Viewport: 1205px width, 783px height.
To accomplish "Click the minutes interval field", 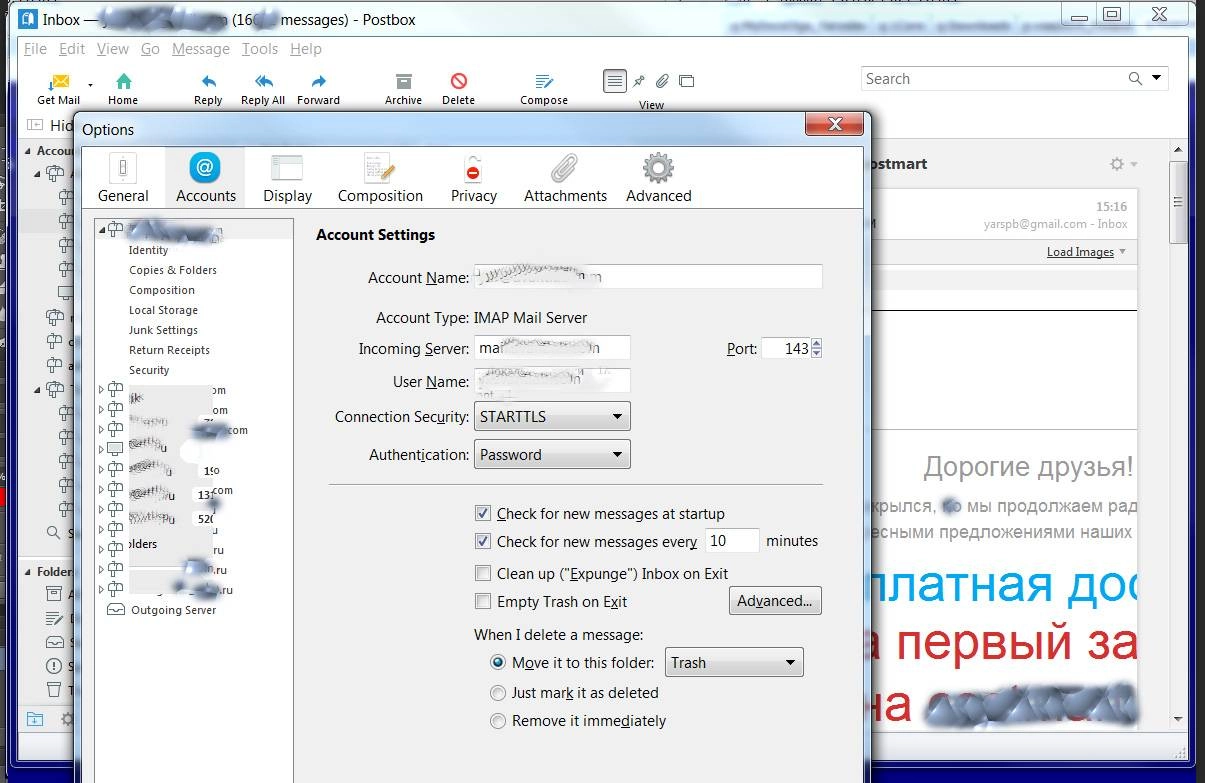I will (x=732, y=541).
